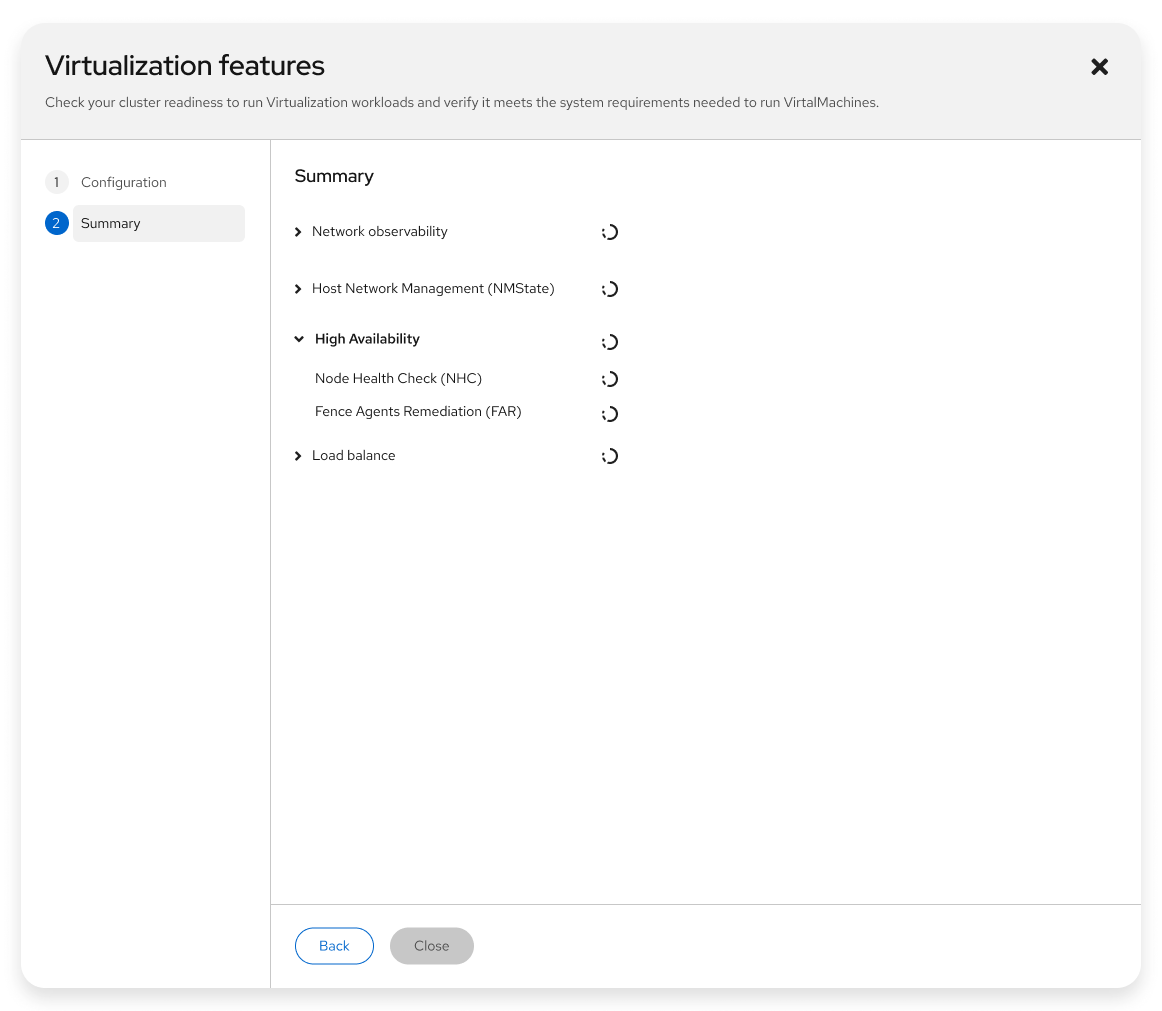Click the Node Health Check loading spinner
Image resolution: width=1162 pixels, height=1011 pixels.
(610, 379)
